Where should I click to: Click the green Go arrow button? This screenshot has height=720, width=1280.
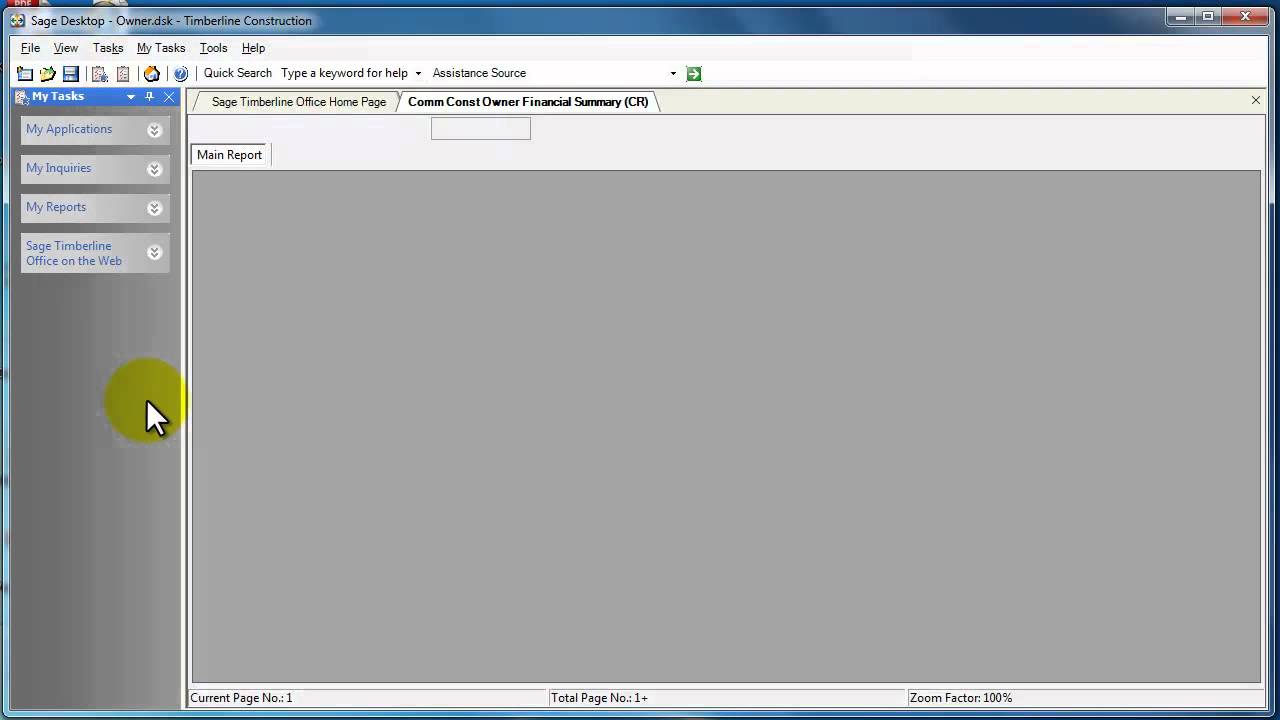pos(694,73)
